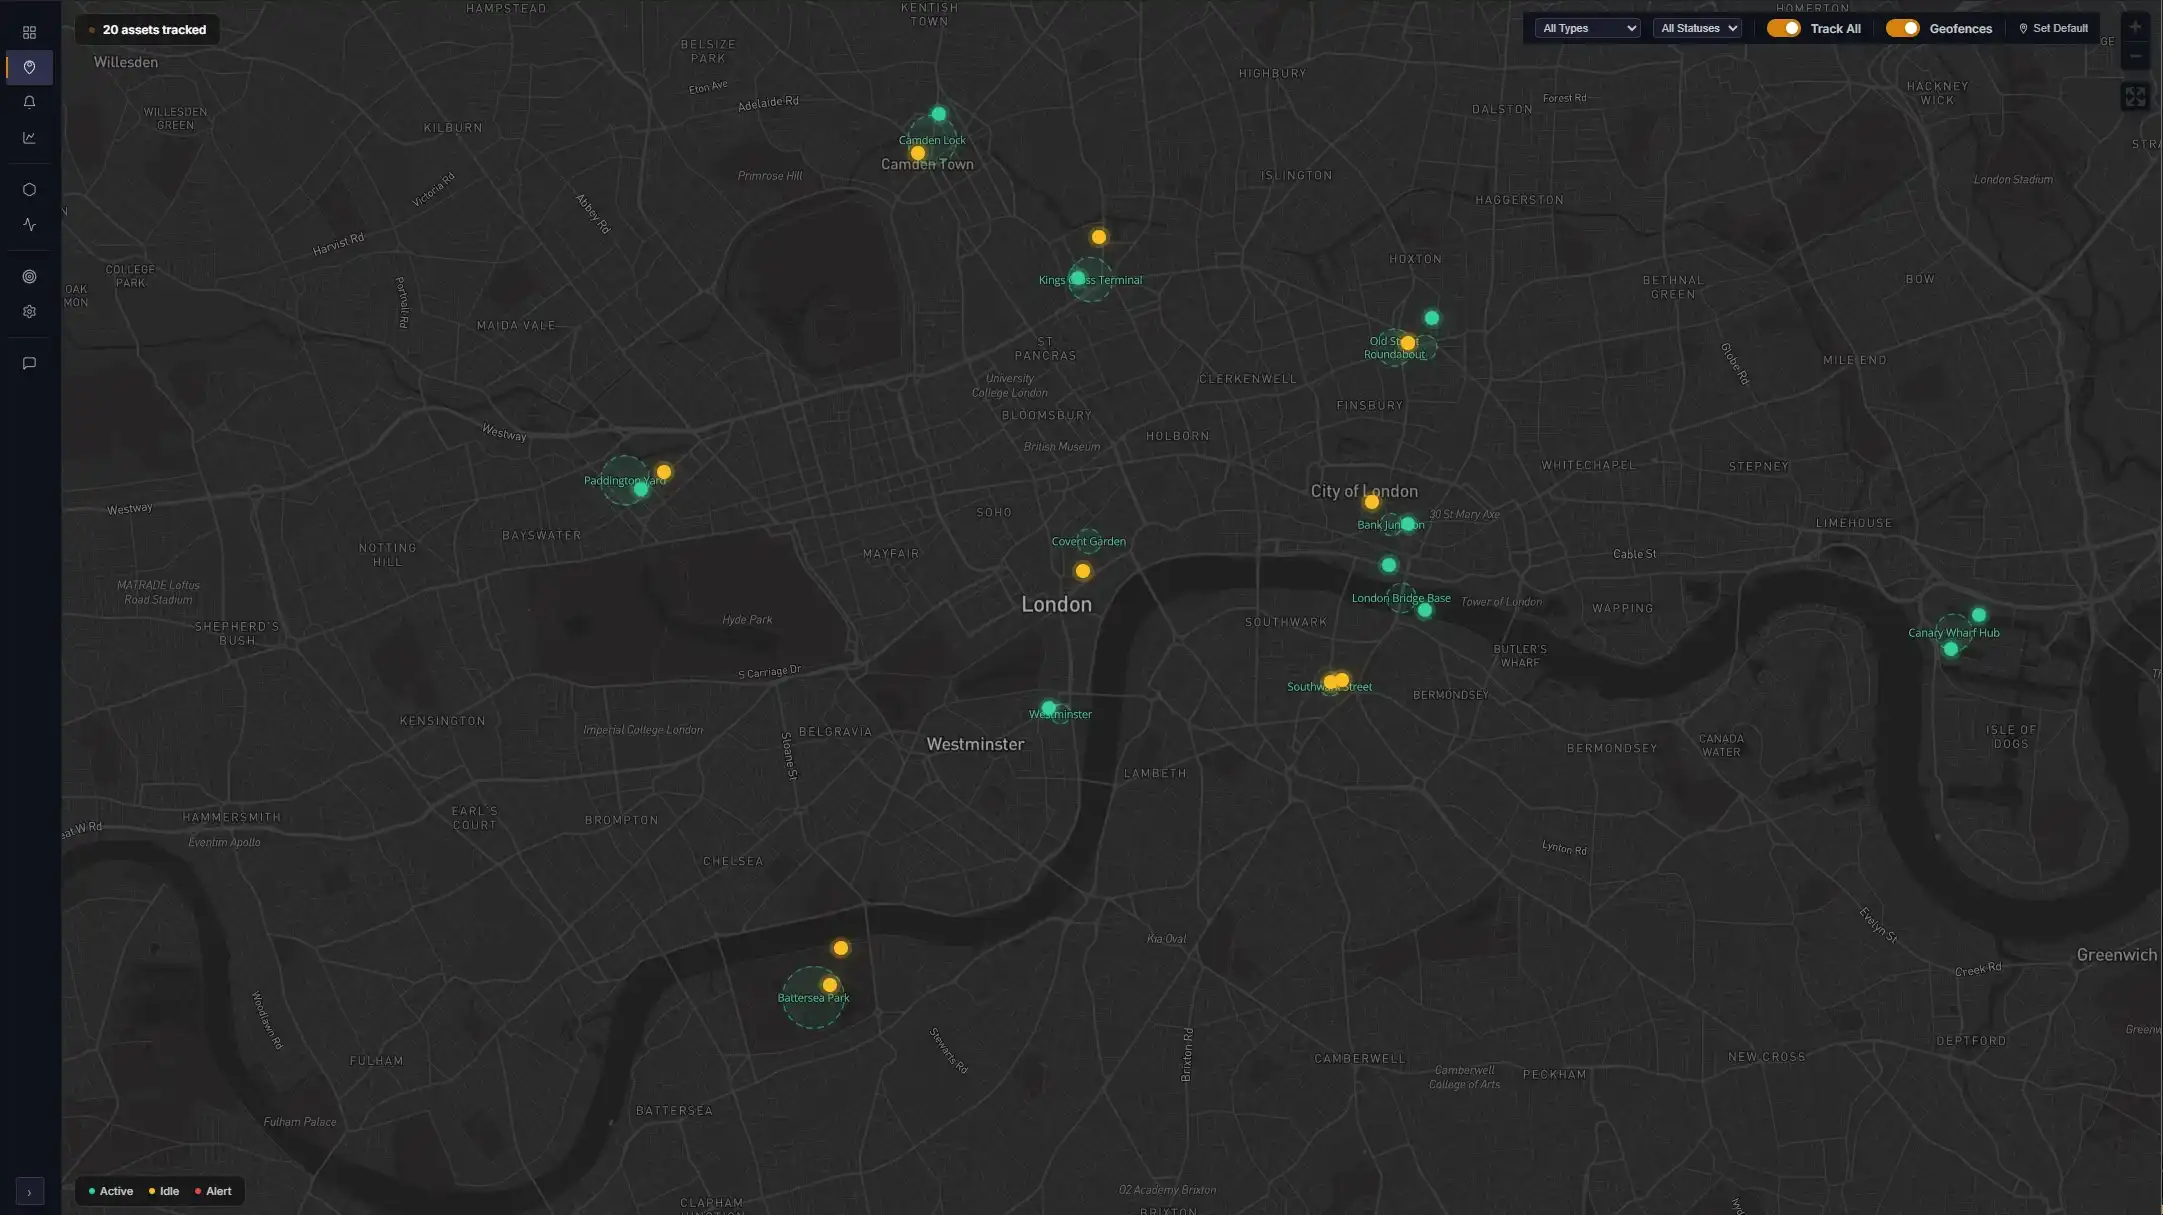Viewport: 2163px width, 1215px height.
Task: Click the 'Old Street Roundabout' geofence label
Action: pyautogui.click(x=1393, y=347)
